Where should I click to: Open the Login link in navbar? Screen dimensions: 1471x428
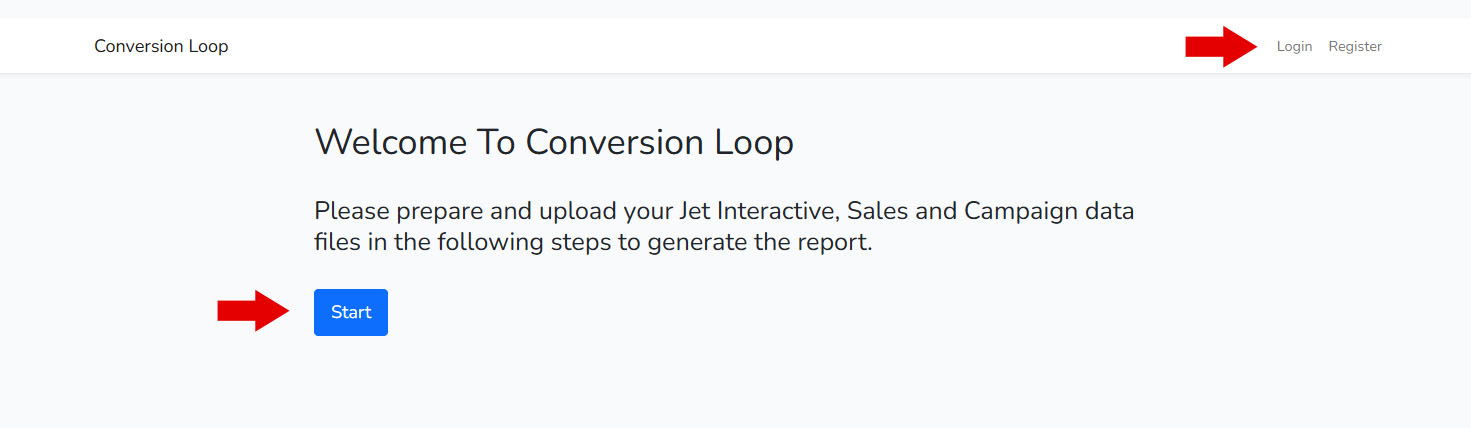click(x=1294, y=46)
